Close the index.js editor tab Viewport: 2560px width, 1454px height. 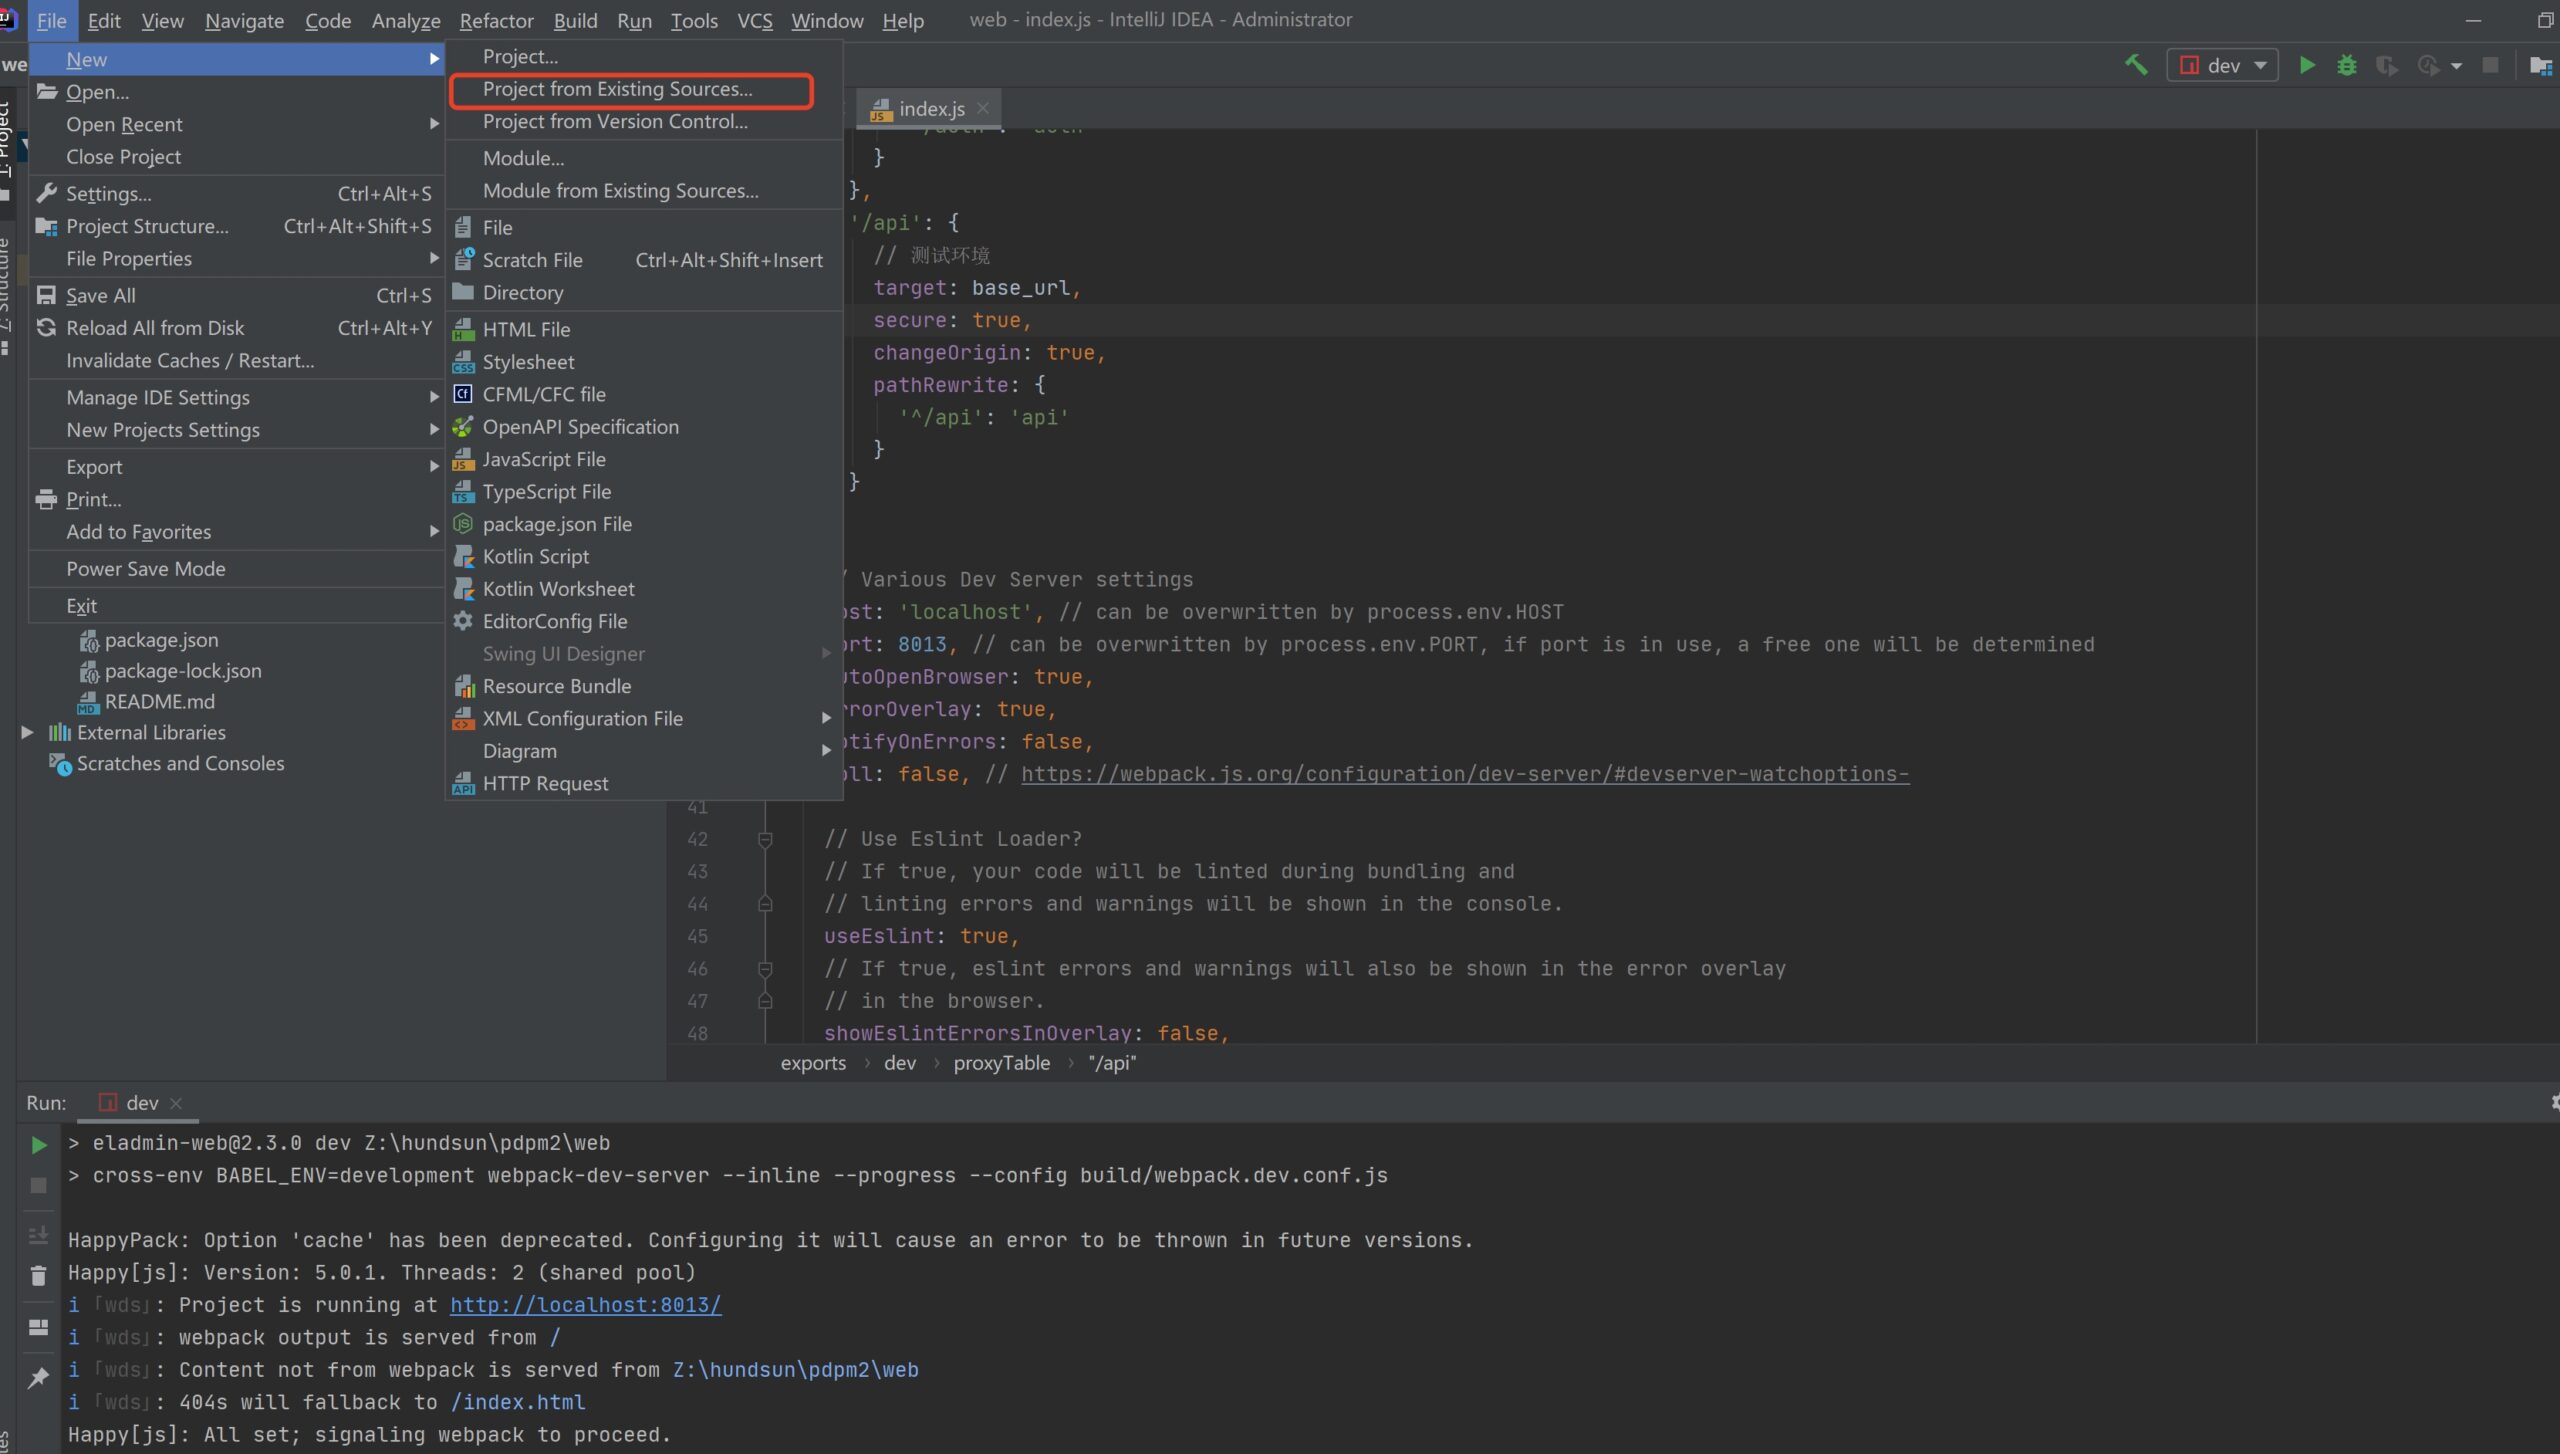(983, 108)
